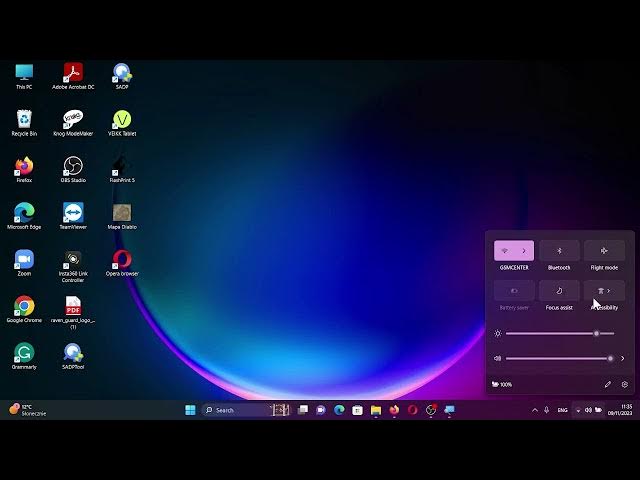Image resolution: width=640 pixels, height=480 pixels.
Task: Open search highlight image in Search box
Action: (x=280, y=410)
